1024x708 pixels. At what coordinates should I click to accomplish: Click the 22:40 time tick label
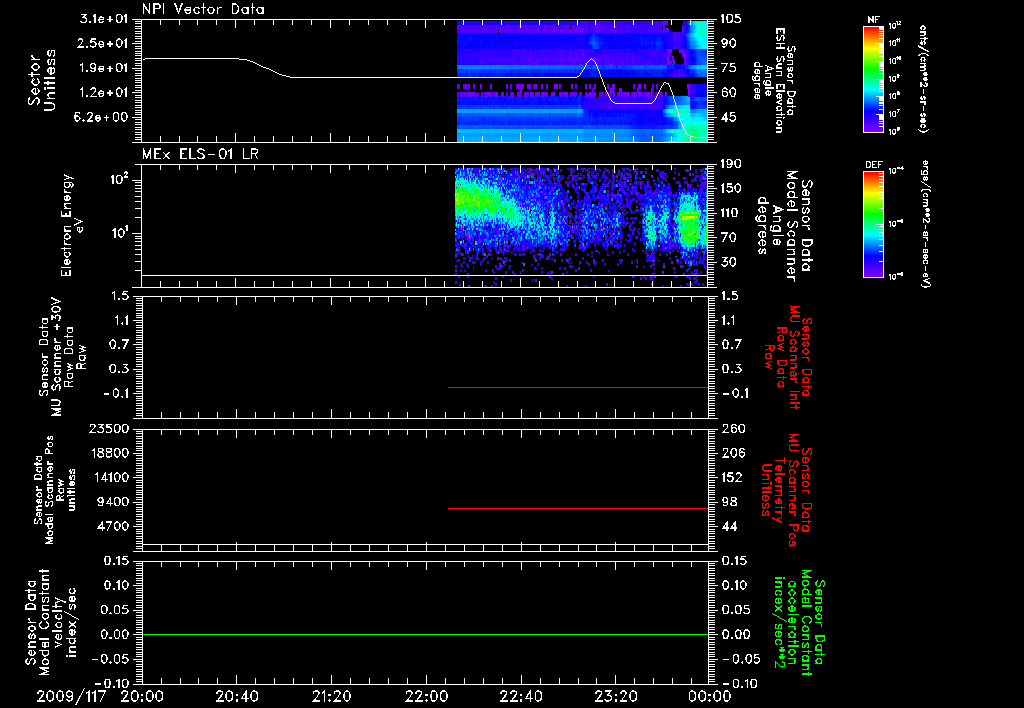point(521,696)
